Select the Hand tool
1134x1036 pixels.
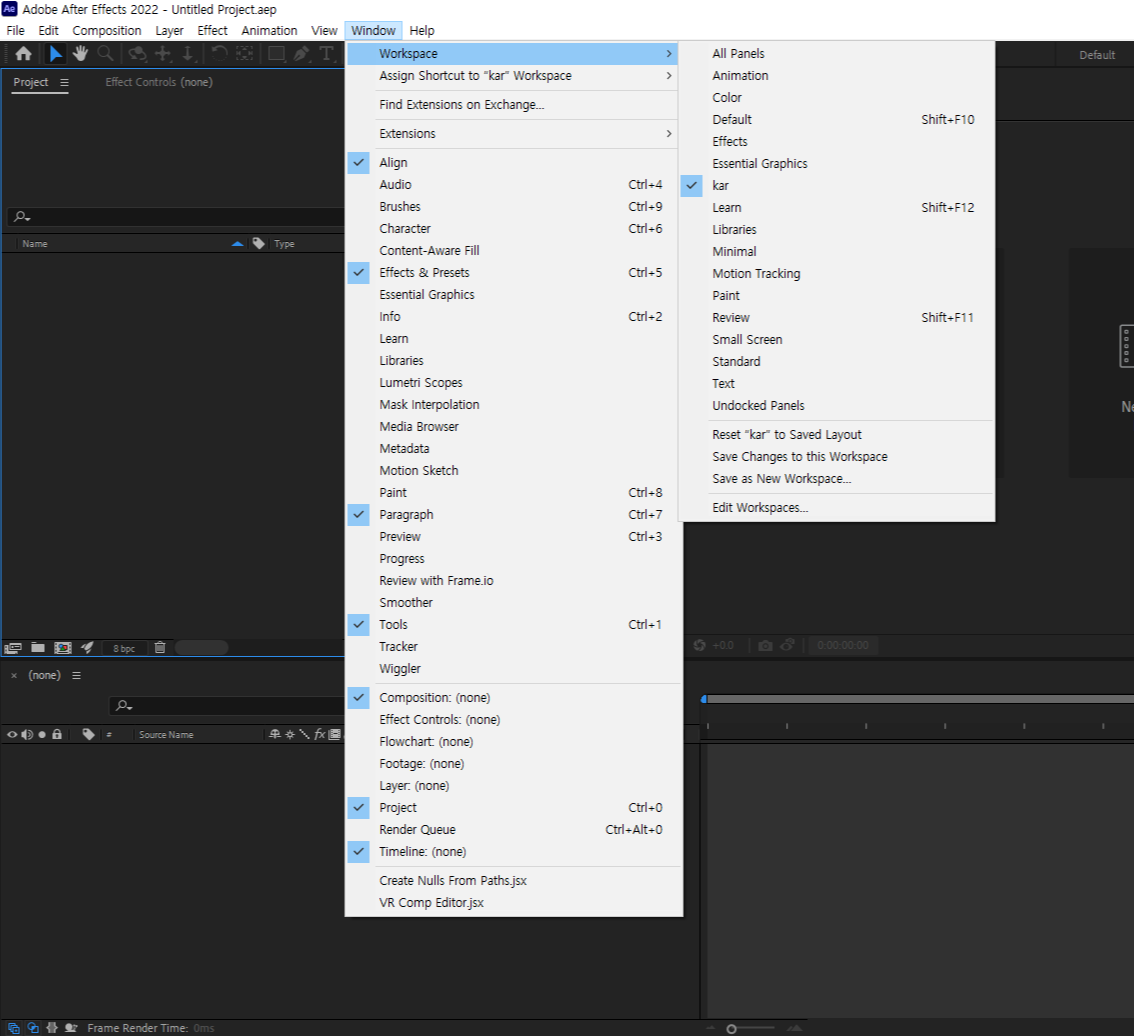click(x=80, y=54)
